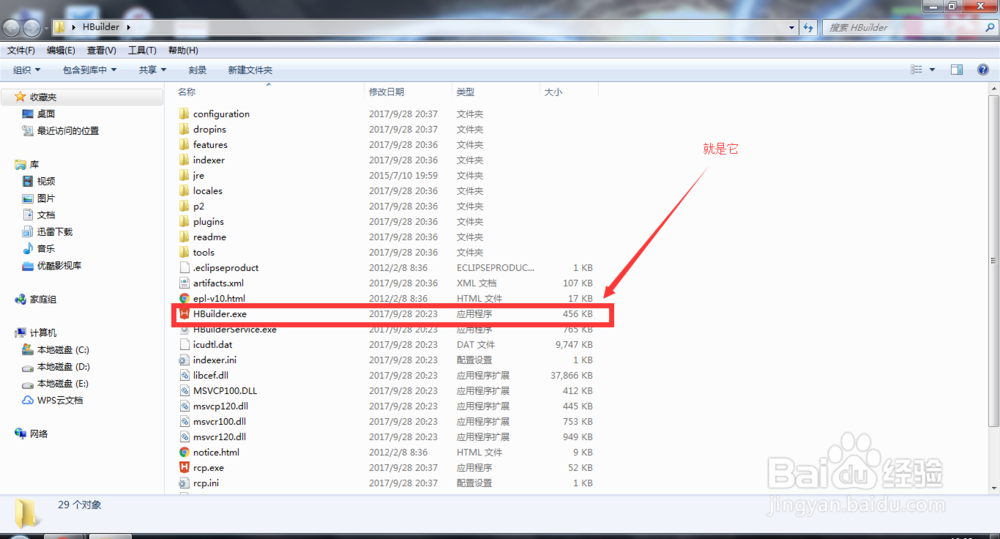Open Homegroup (家庭组) in sidebar
Screen dimensions: 1000x539
point(36,299)
